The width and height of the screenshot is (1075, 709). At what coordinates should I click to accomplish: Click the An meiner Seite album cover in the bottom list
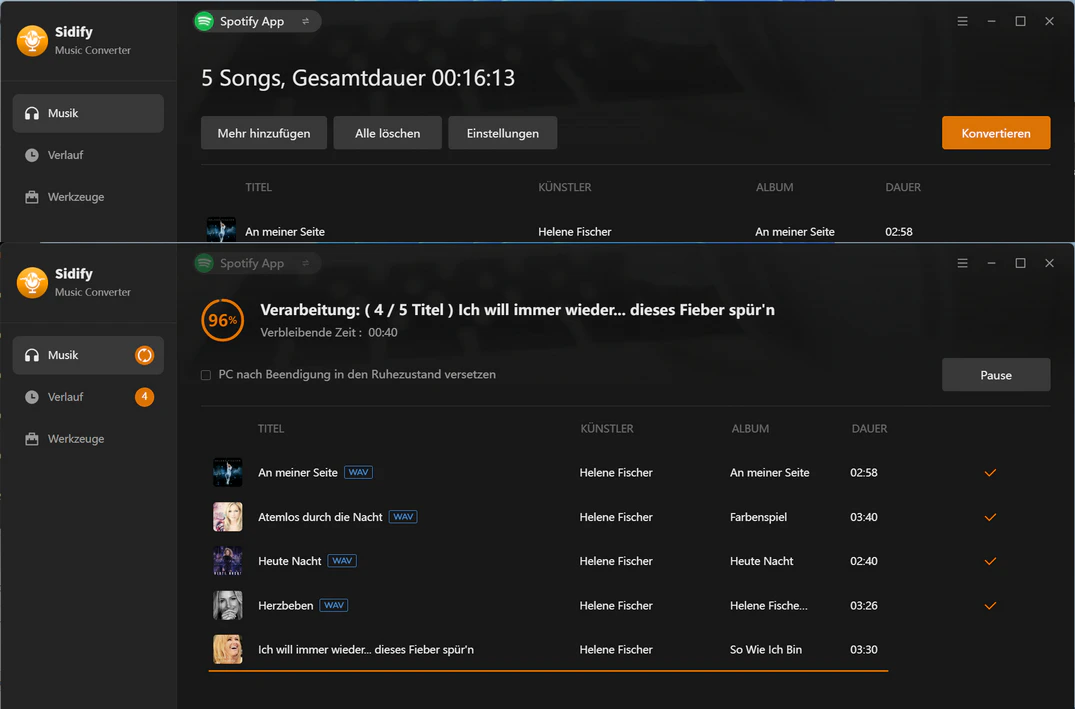pyautogui.click(x=228, y=472)
